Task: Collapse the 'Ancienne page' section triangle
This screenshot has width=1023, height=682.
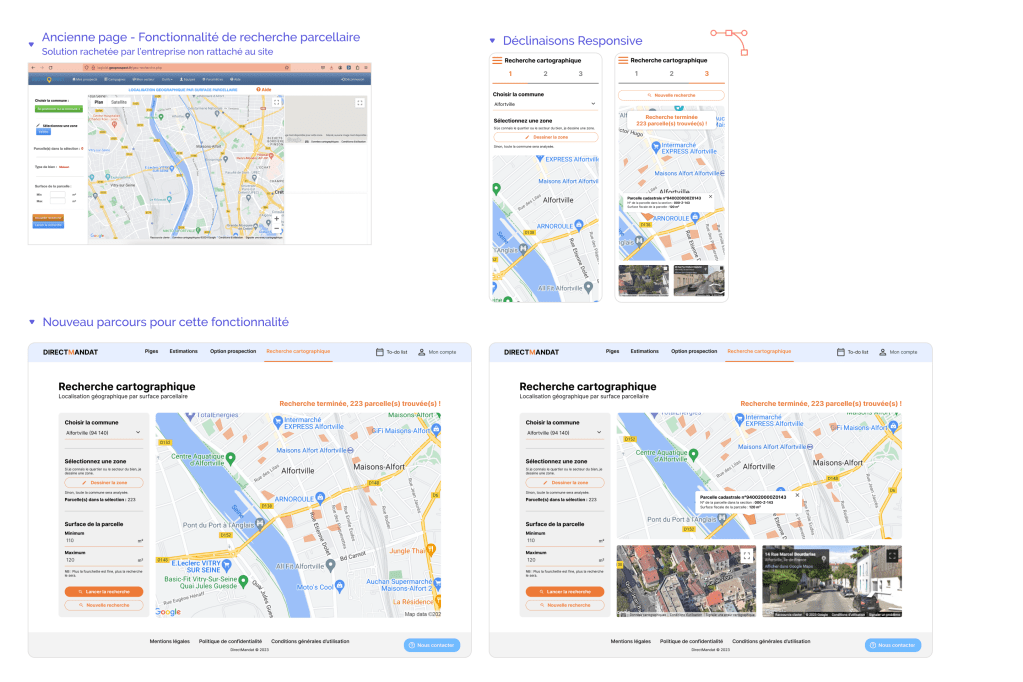Action: point(31,44)
